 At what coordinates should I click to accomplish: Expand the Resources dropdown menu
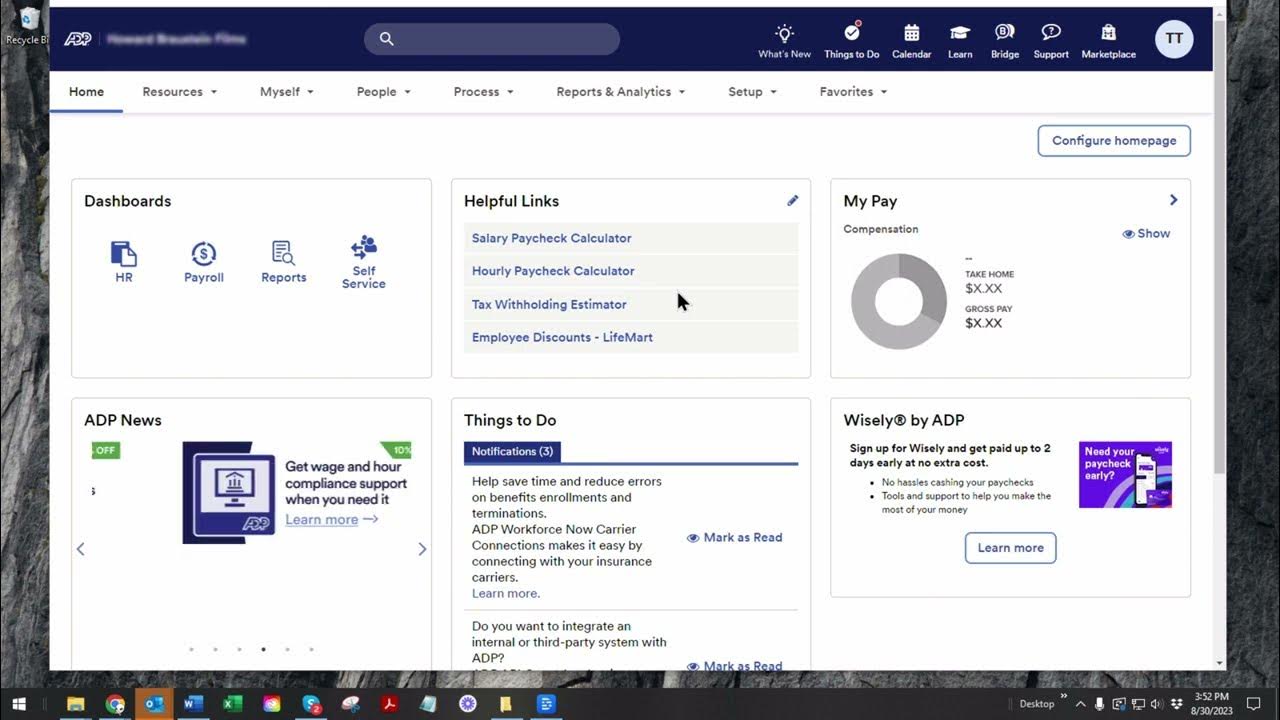pos(179,91)
